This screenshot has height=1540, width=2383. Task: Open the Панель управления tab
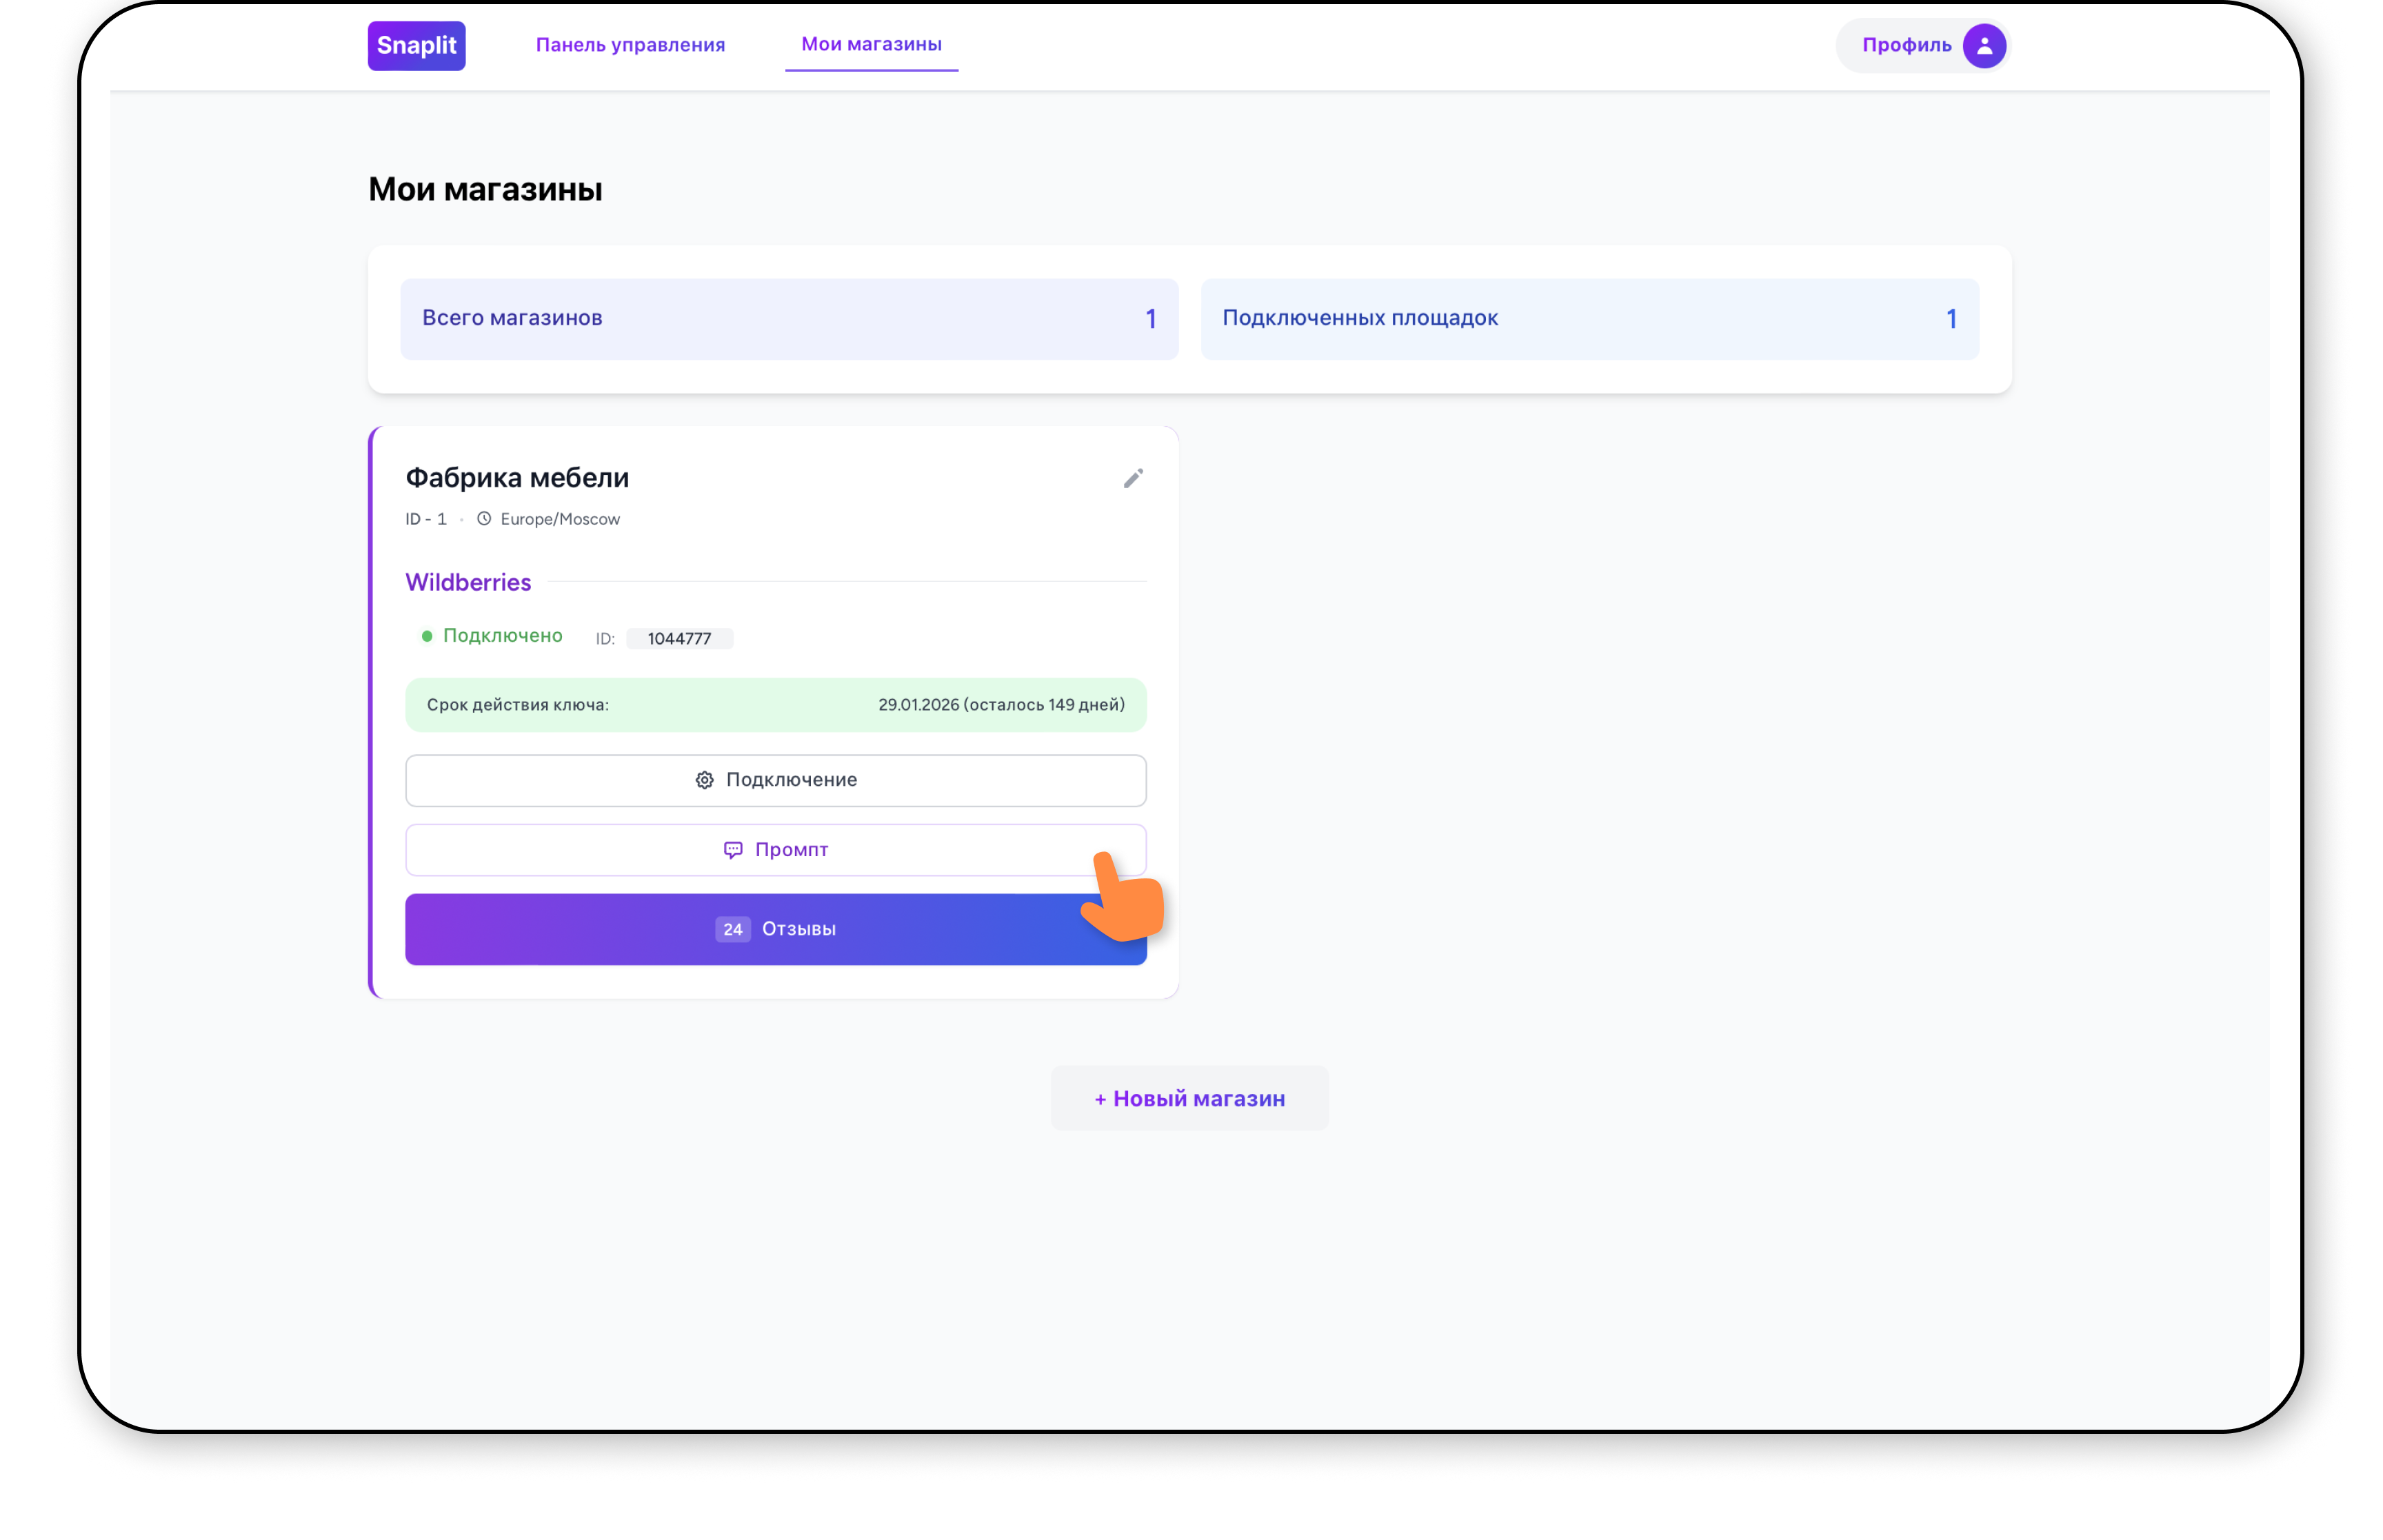[630, 45]
